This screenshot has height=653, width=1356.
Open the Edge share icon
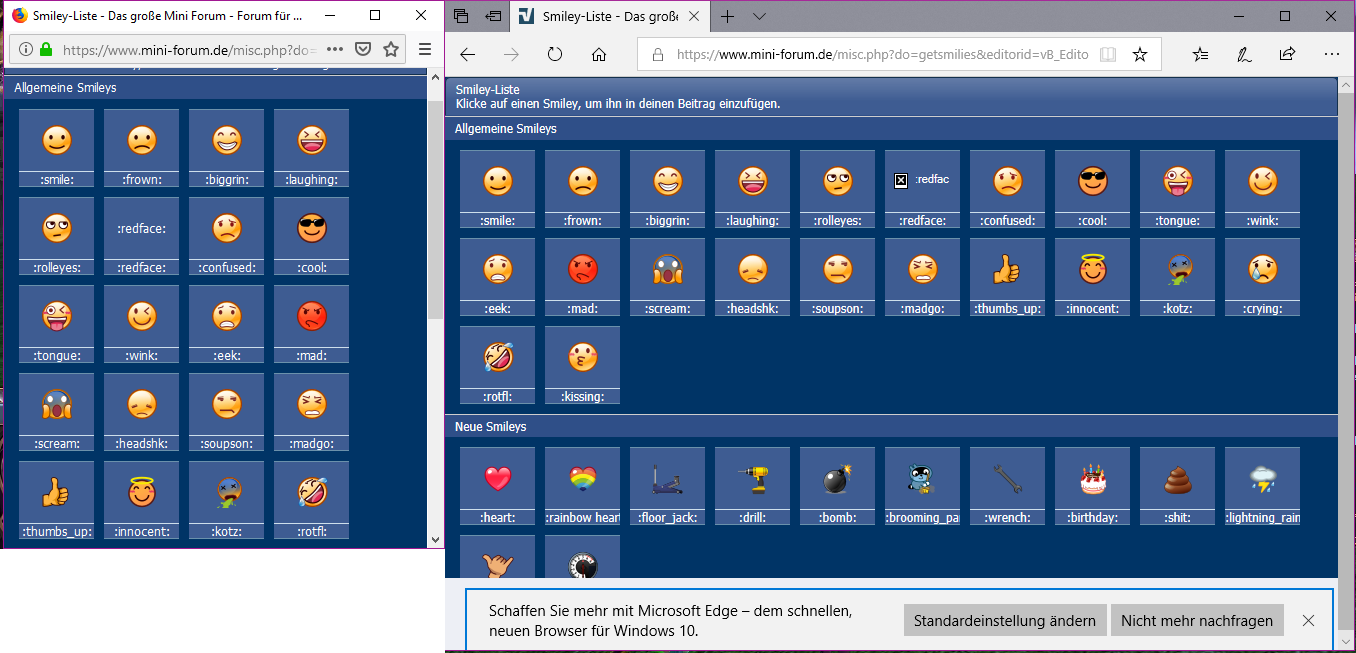click(x=1288, y=54)
